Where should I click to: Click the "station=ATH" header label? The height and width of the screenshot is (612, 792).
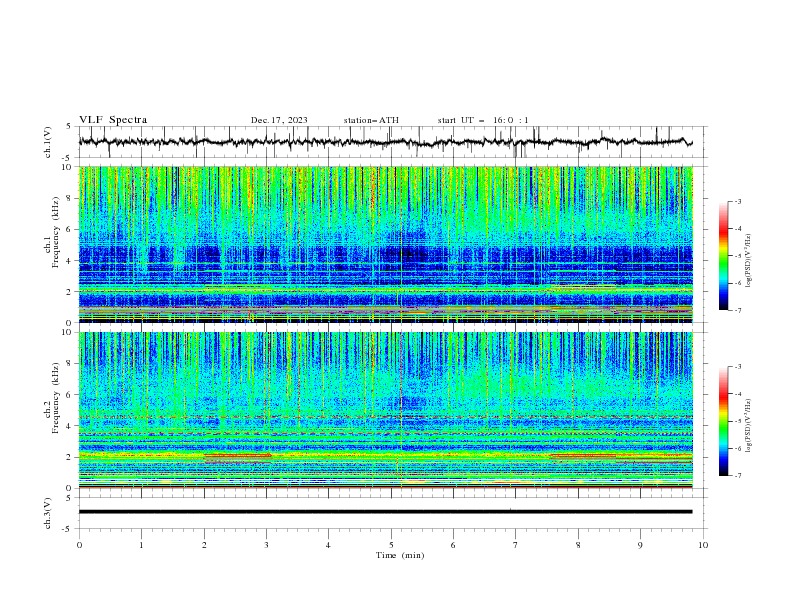point(371,120)
